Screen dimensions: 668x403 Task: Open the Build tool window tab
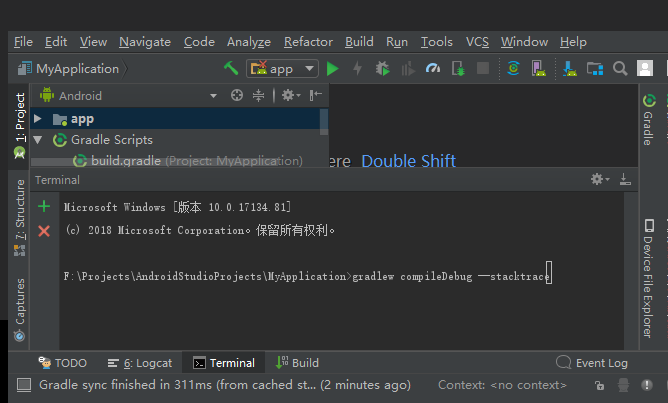[297, 363]
